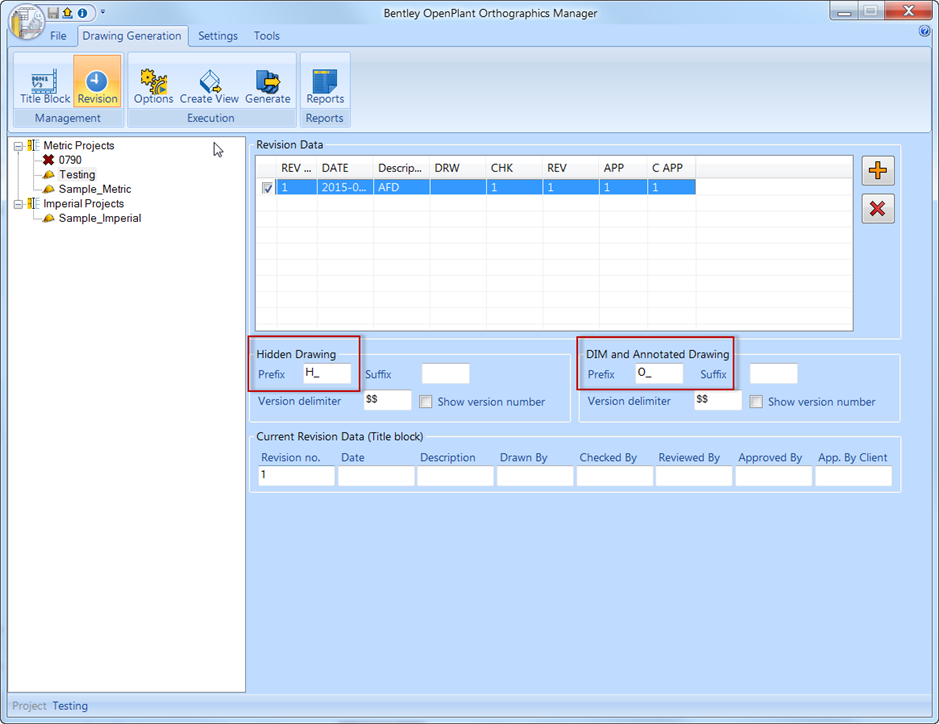The image size is (939, 724).
Task: Click the Checked By input field
Action: [x=614, y=476]
